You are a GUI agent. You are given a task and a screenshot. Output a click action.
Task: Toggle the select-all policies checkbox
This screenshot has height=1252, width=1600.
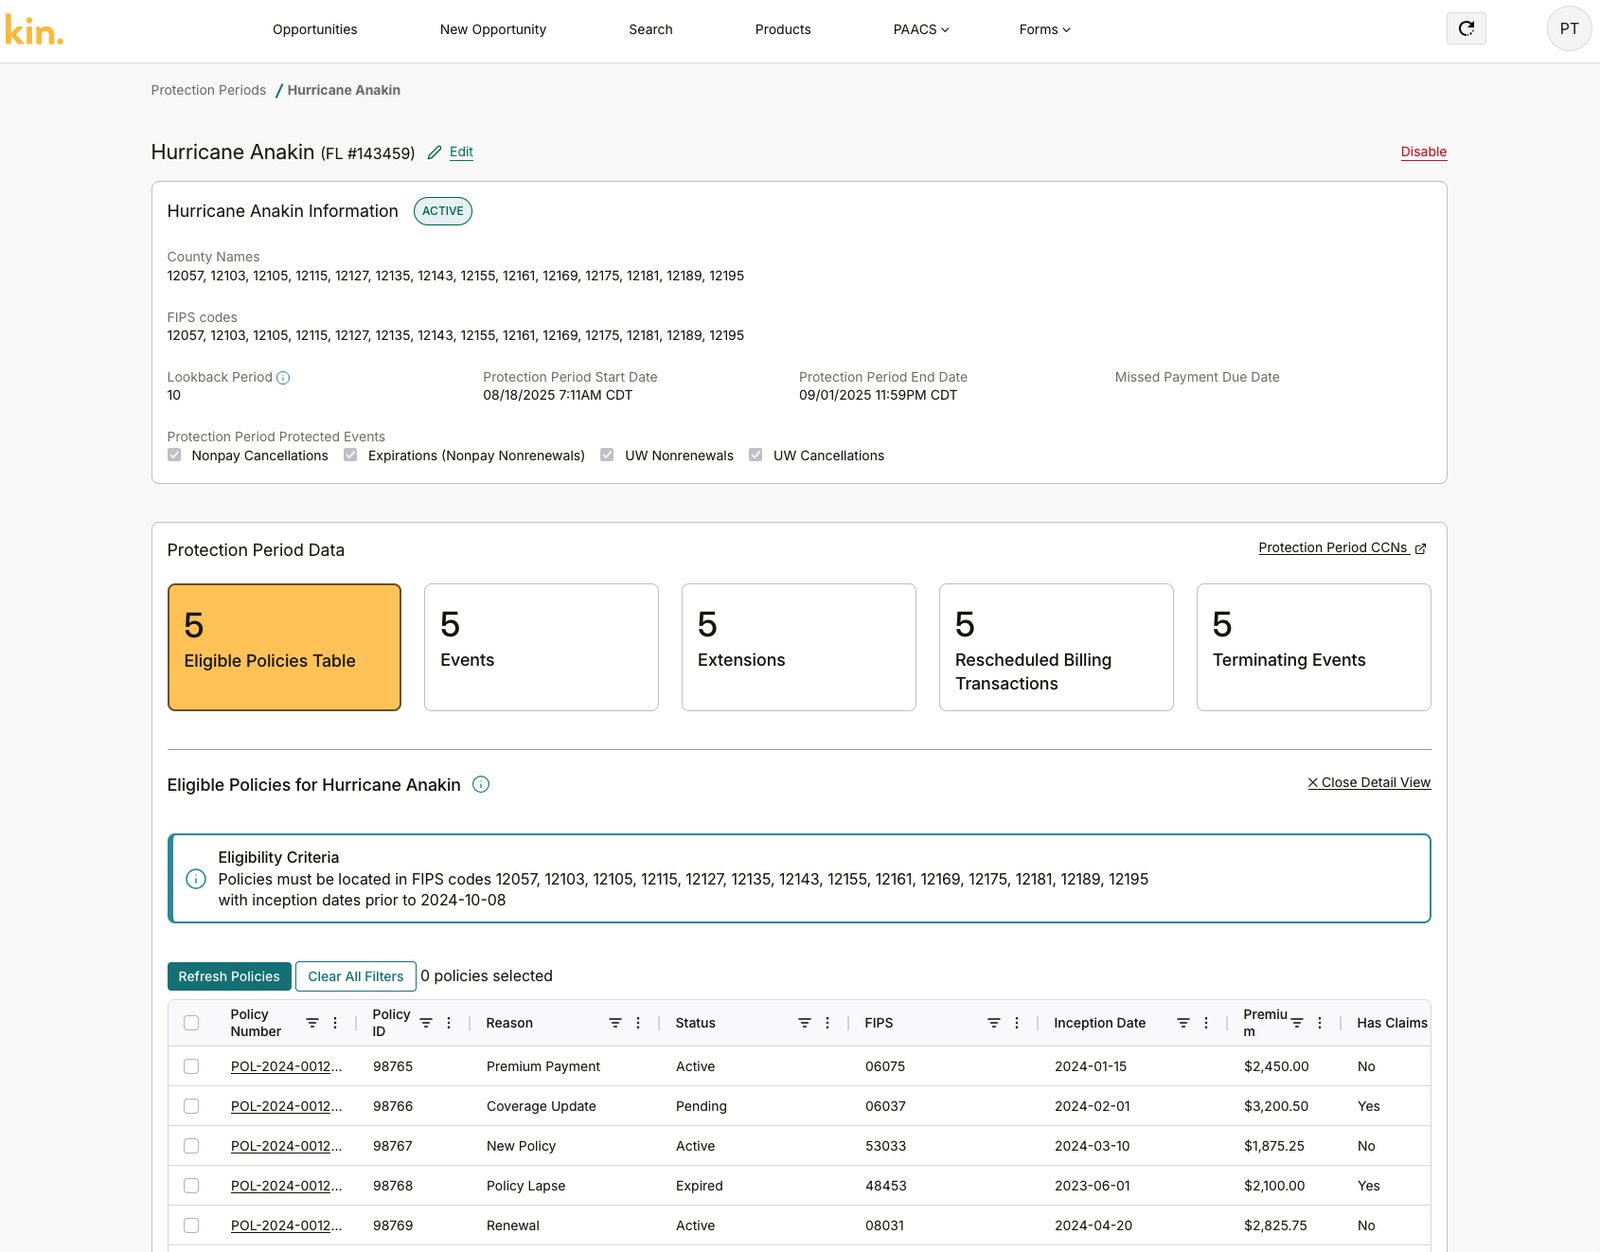pyautogui.click(x=191, y=1023)
